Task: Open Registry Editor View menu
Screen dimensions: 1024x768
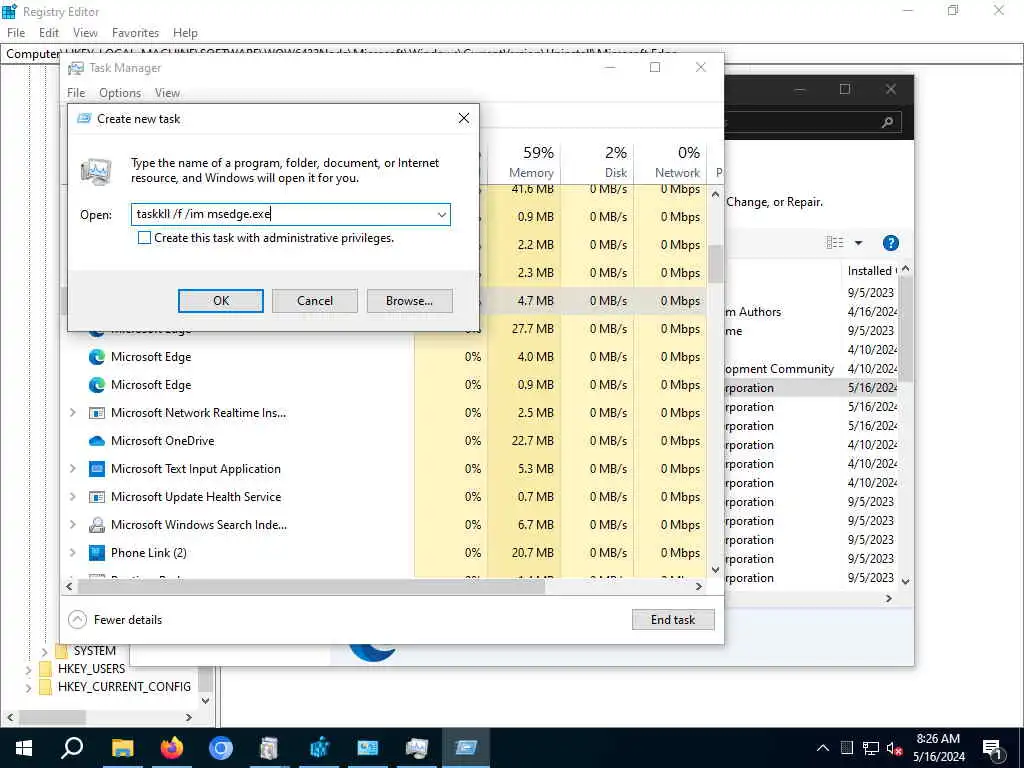Action: point(85,33)
